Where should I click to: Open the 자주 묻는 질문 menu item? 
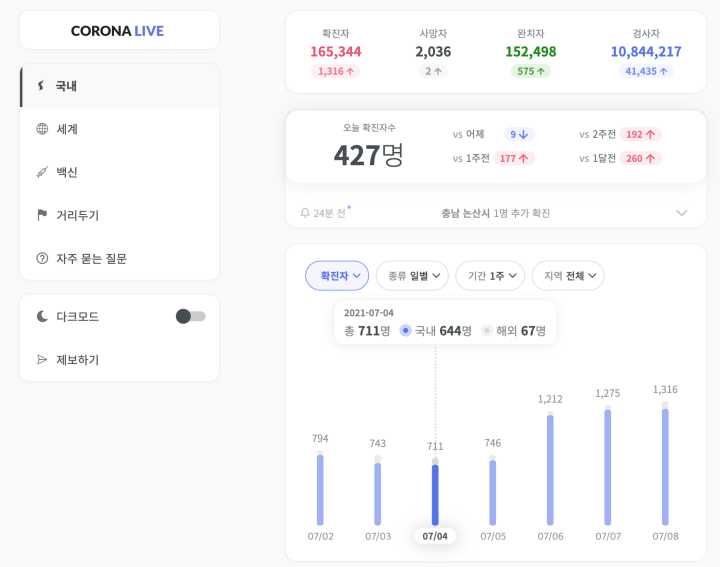(x=119, y=258)
